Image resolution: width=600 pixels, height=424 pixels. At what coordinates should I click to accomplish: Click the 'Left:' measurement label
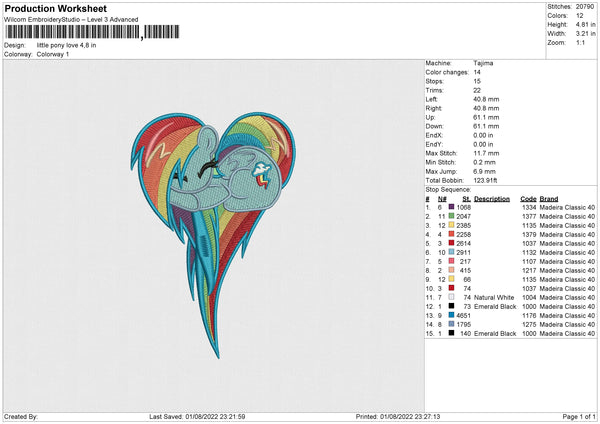point(431,99)
